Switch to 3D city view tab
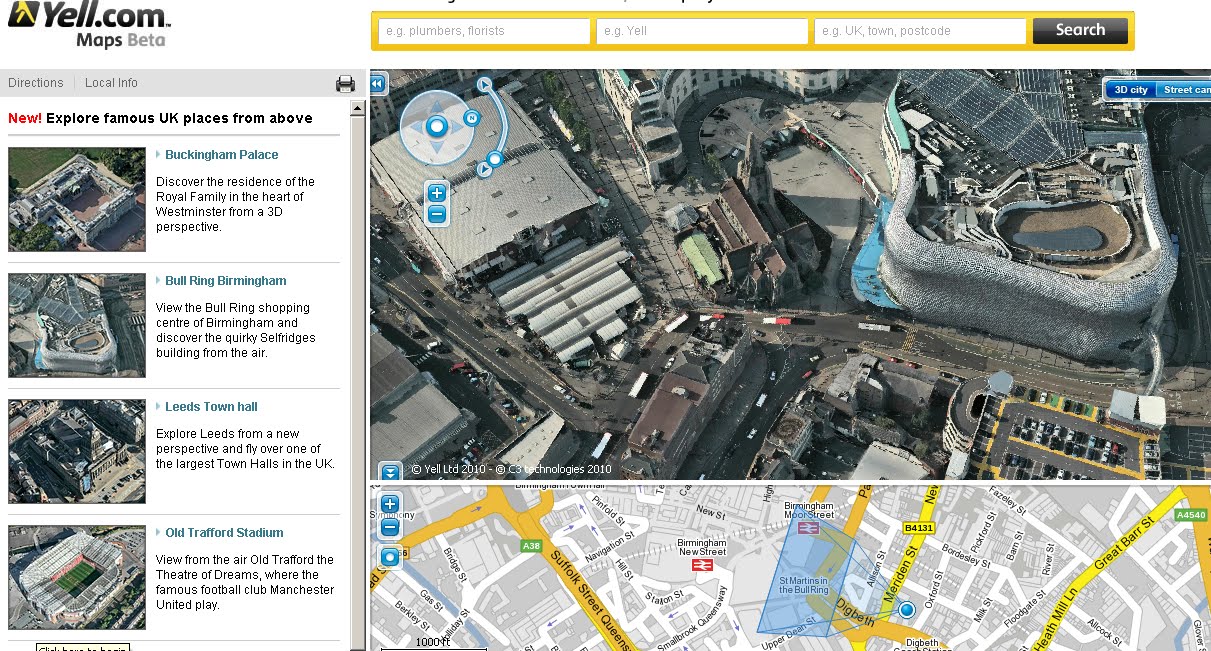1211x651 pixels. [1131, 90]
